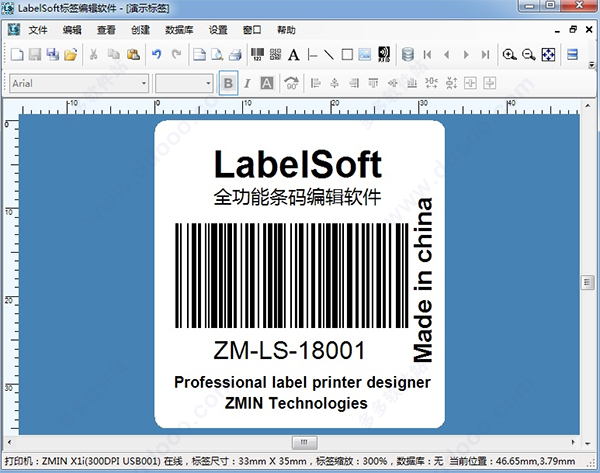Viewport: 600px width, 473px height.
Task: Open the 帮助 (Help) menu
Action: click(x=286, y=30)
